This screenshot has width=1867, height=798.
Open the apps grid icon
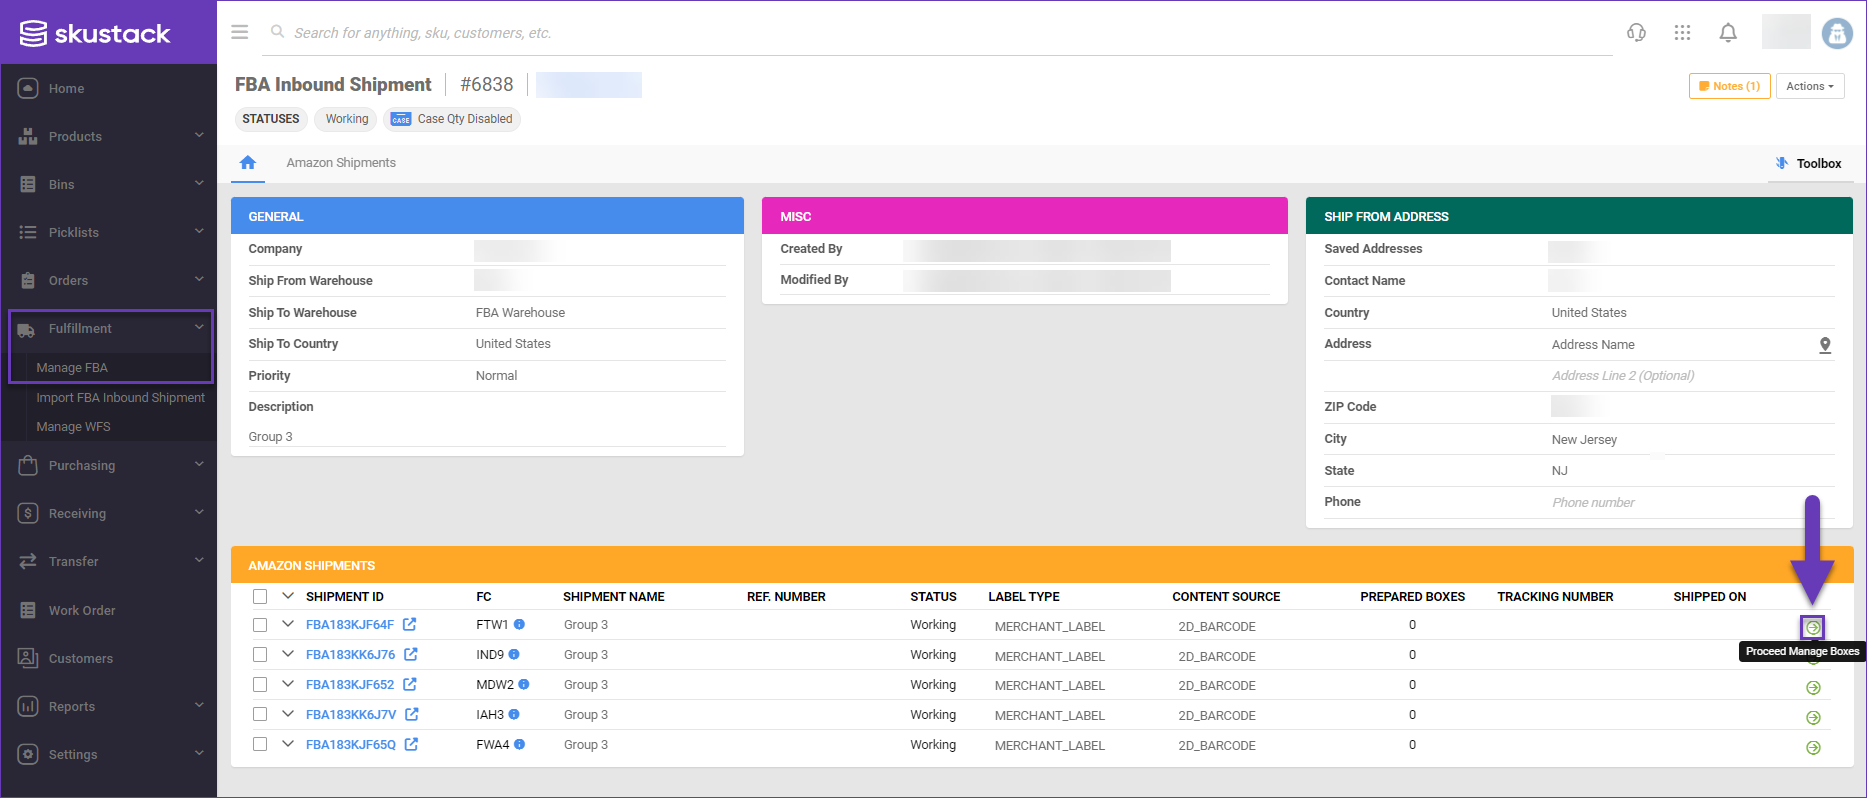click(1682, 32)
